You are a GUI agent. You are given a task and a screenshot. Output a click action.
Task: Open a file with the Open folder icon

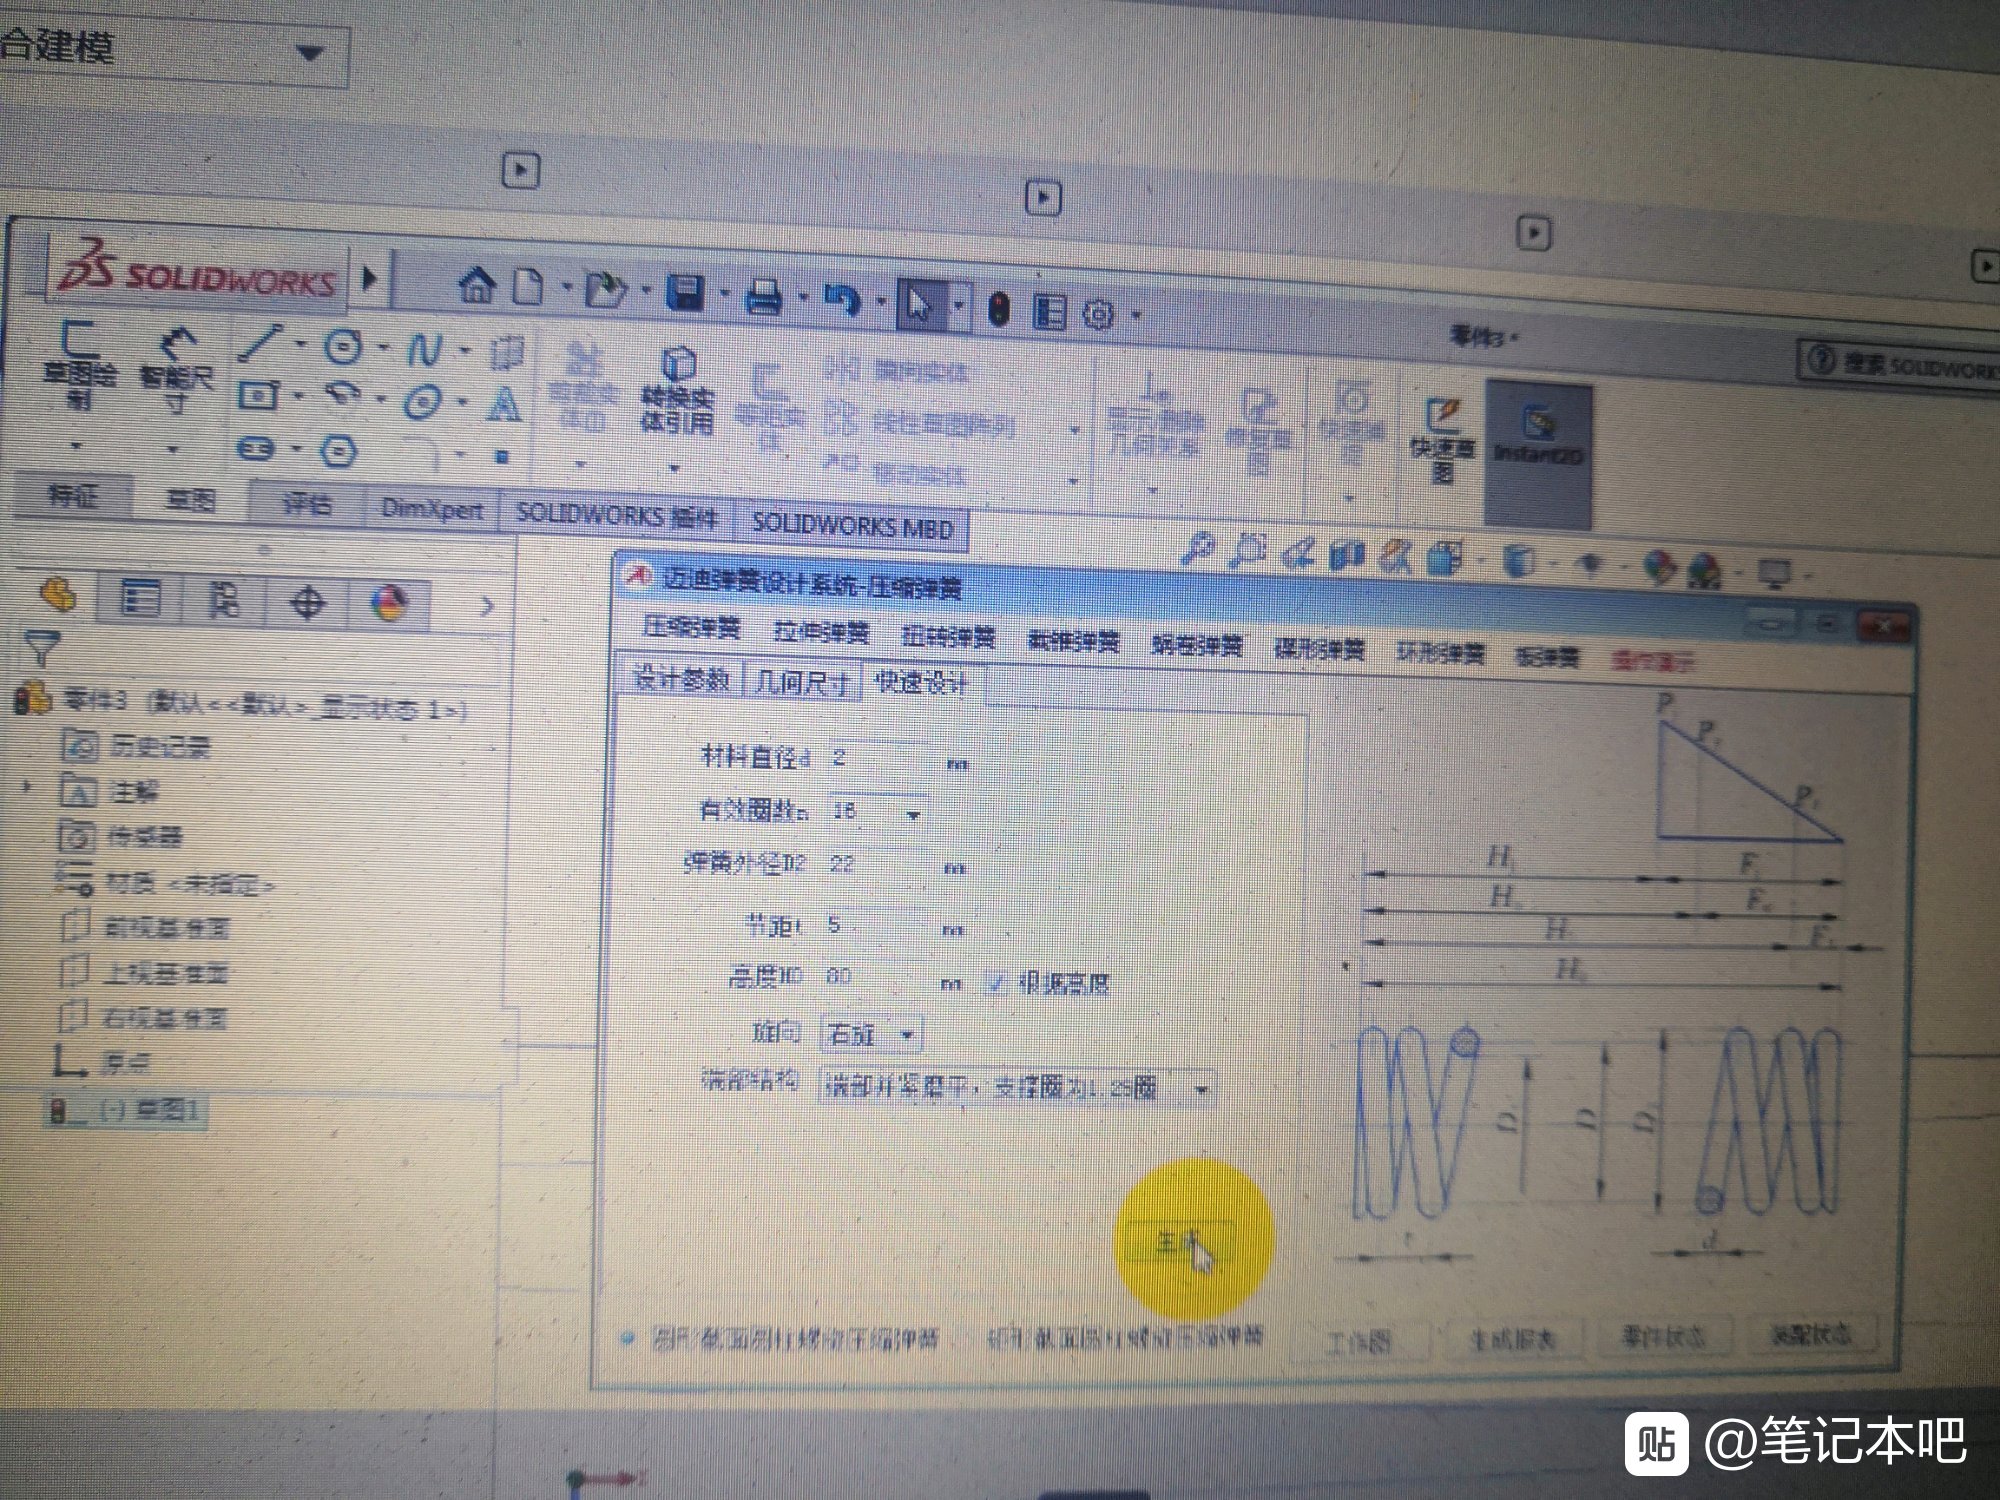pyautogui.click(x=605, y=290)
